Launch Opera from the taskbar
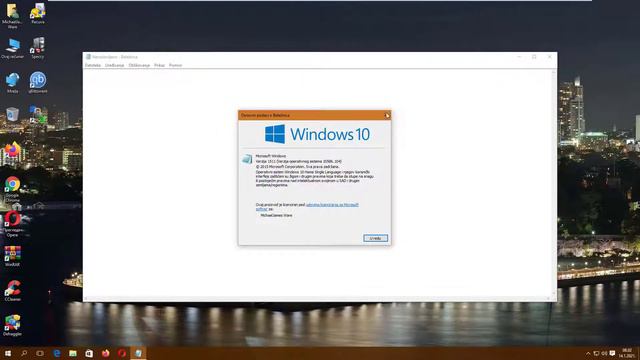 coord(122,353)
